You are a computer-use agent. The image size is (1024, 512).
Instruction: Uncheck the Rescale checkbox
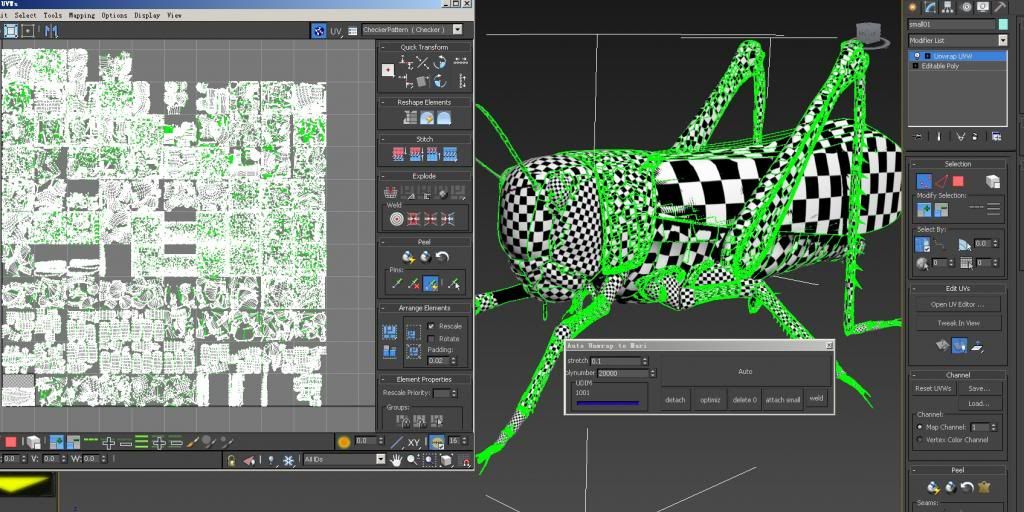(x=431, y=326)
